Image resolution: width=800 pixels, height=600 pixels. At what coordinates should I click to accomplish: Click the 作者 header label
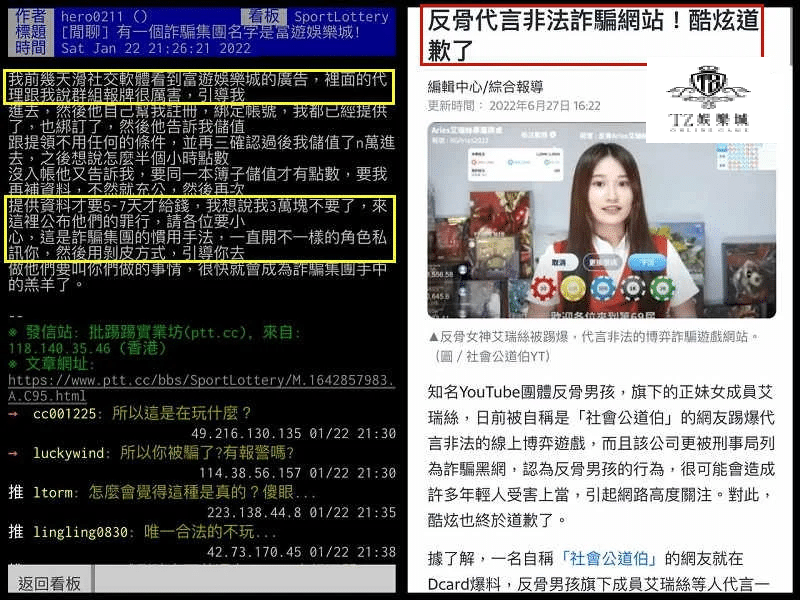pyautogui.click(x=31, y=16)
